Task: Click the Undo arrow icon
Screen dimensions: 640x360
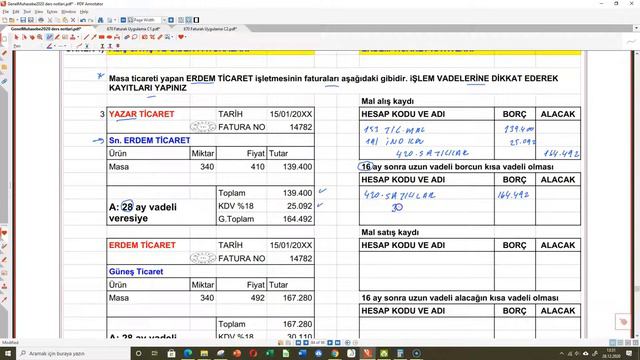Action: (x=83, y=20)
